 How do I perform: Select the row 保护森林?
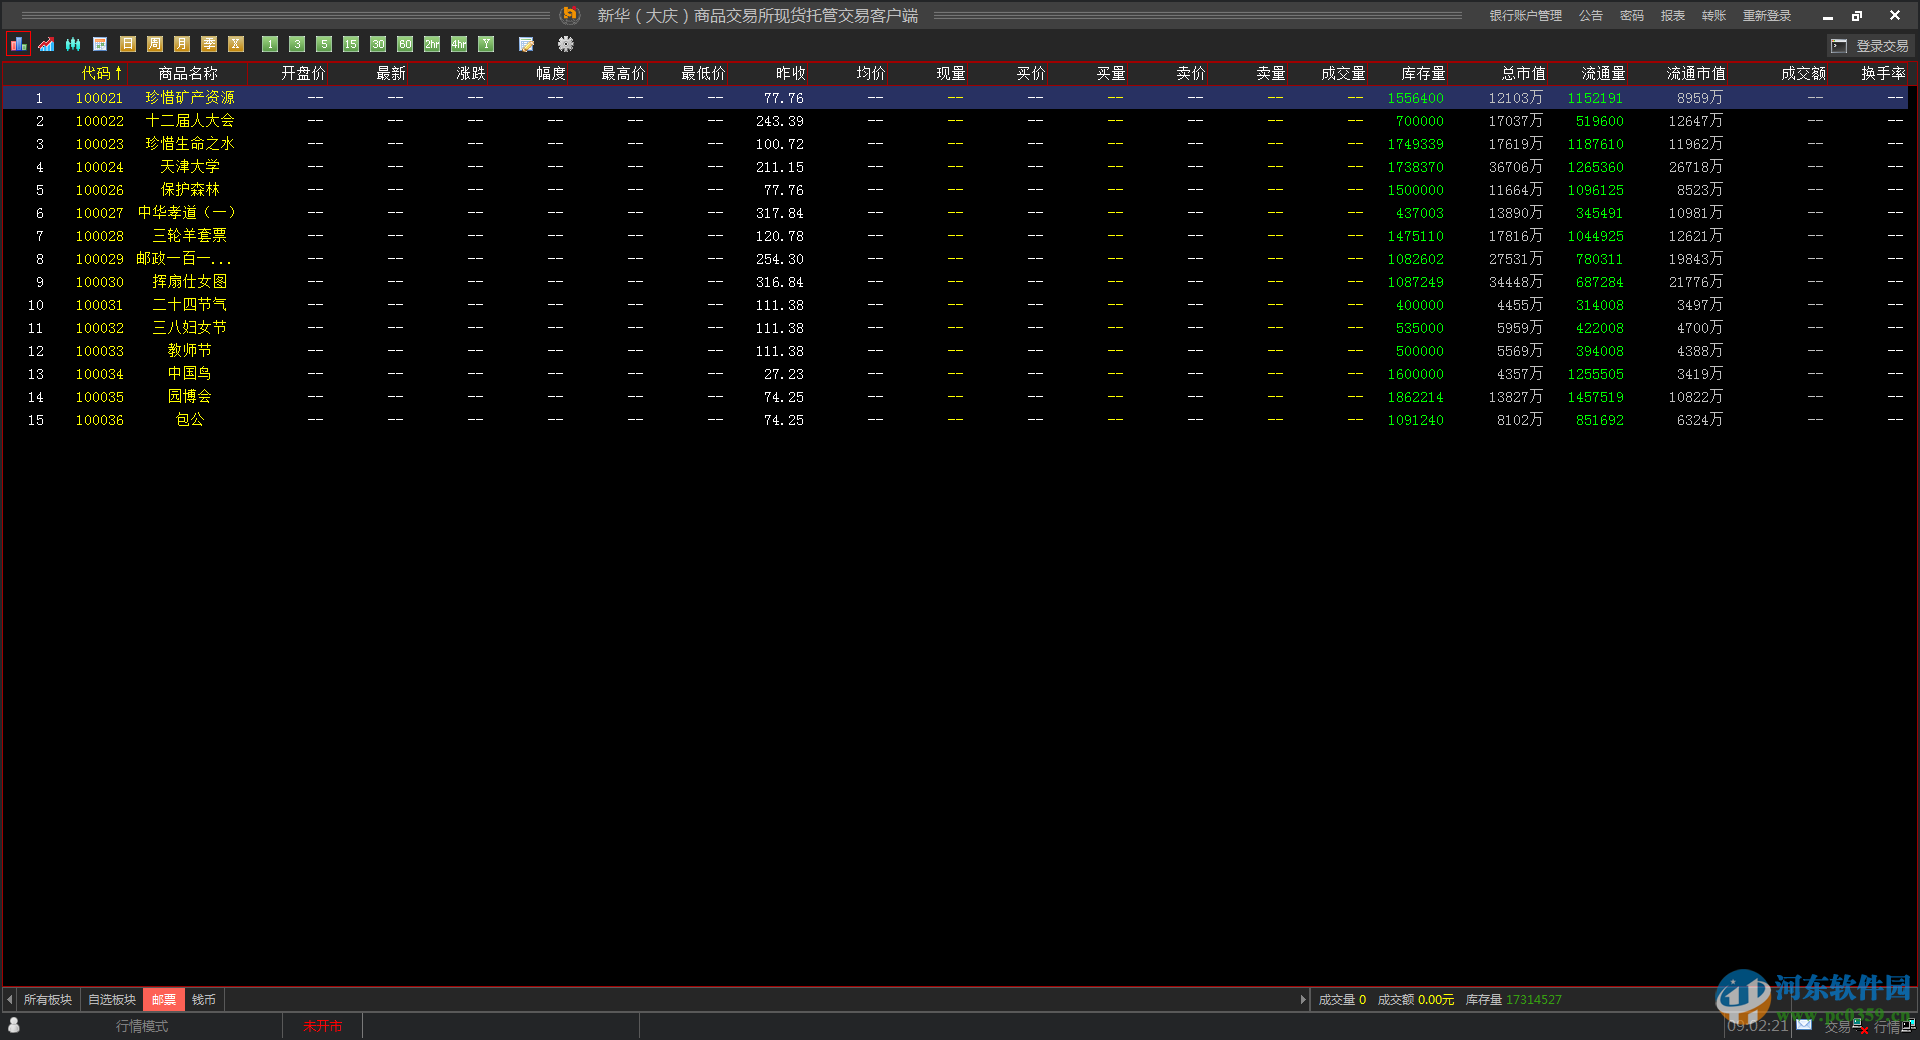(955, 190)
